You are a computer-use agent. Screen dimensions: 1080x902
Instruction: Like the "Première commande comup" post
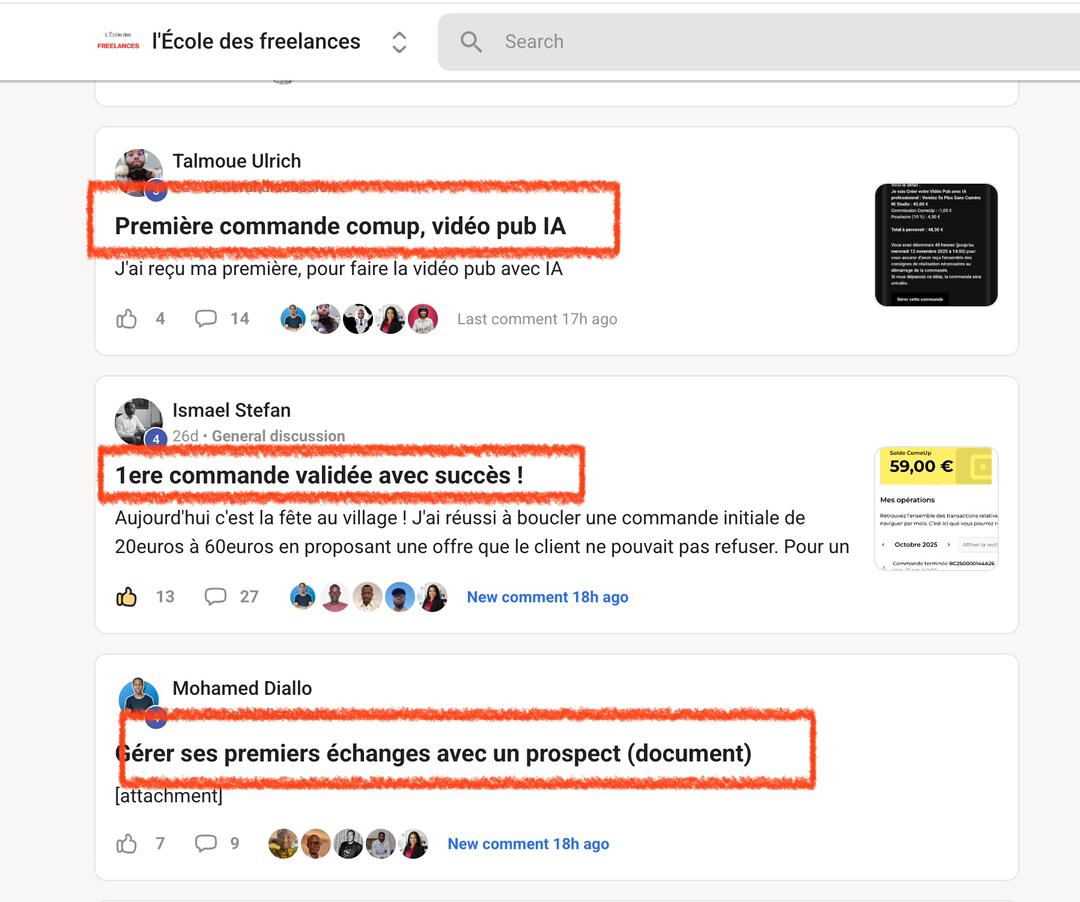pyautogui.click(x=127, y=319)
